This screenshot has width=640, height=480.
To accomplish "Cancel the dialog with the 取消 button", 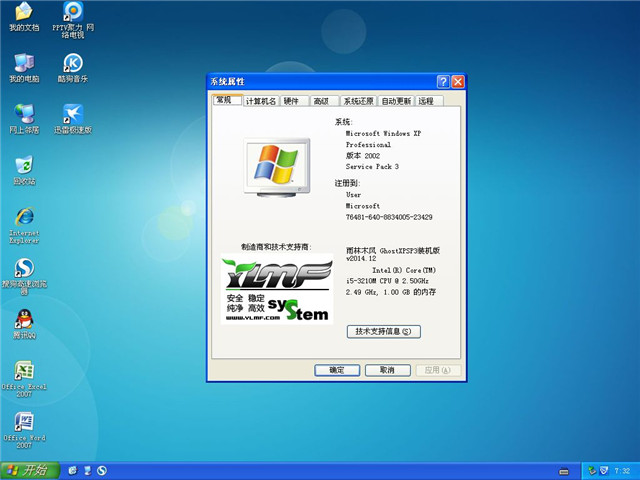I will click(x=387, y=370).
